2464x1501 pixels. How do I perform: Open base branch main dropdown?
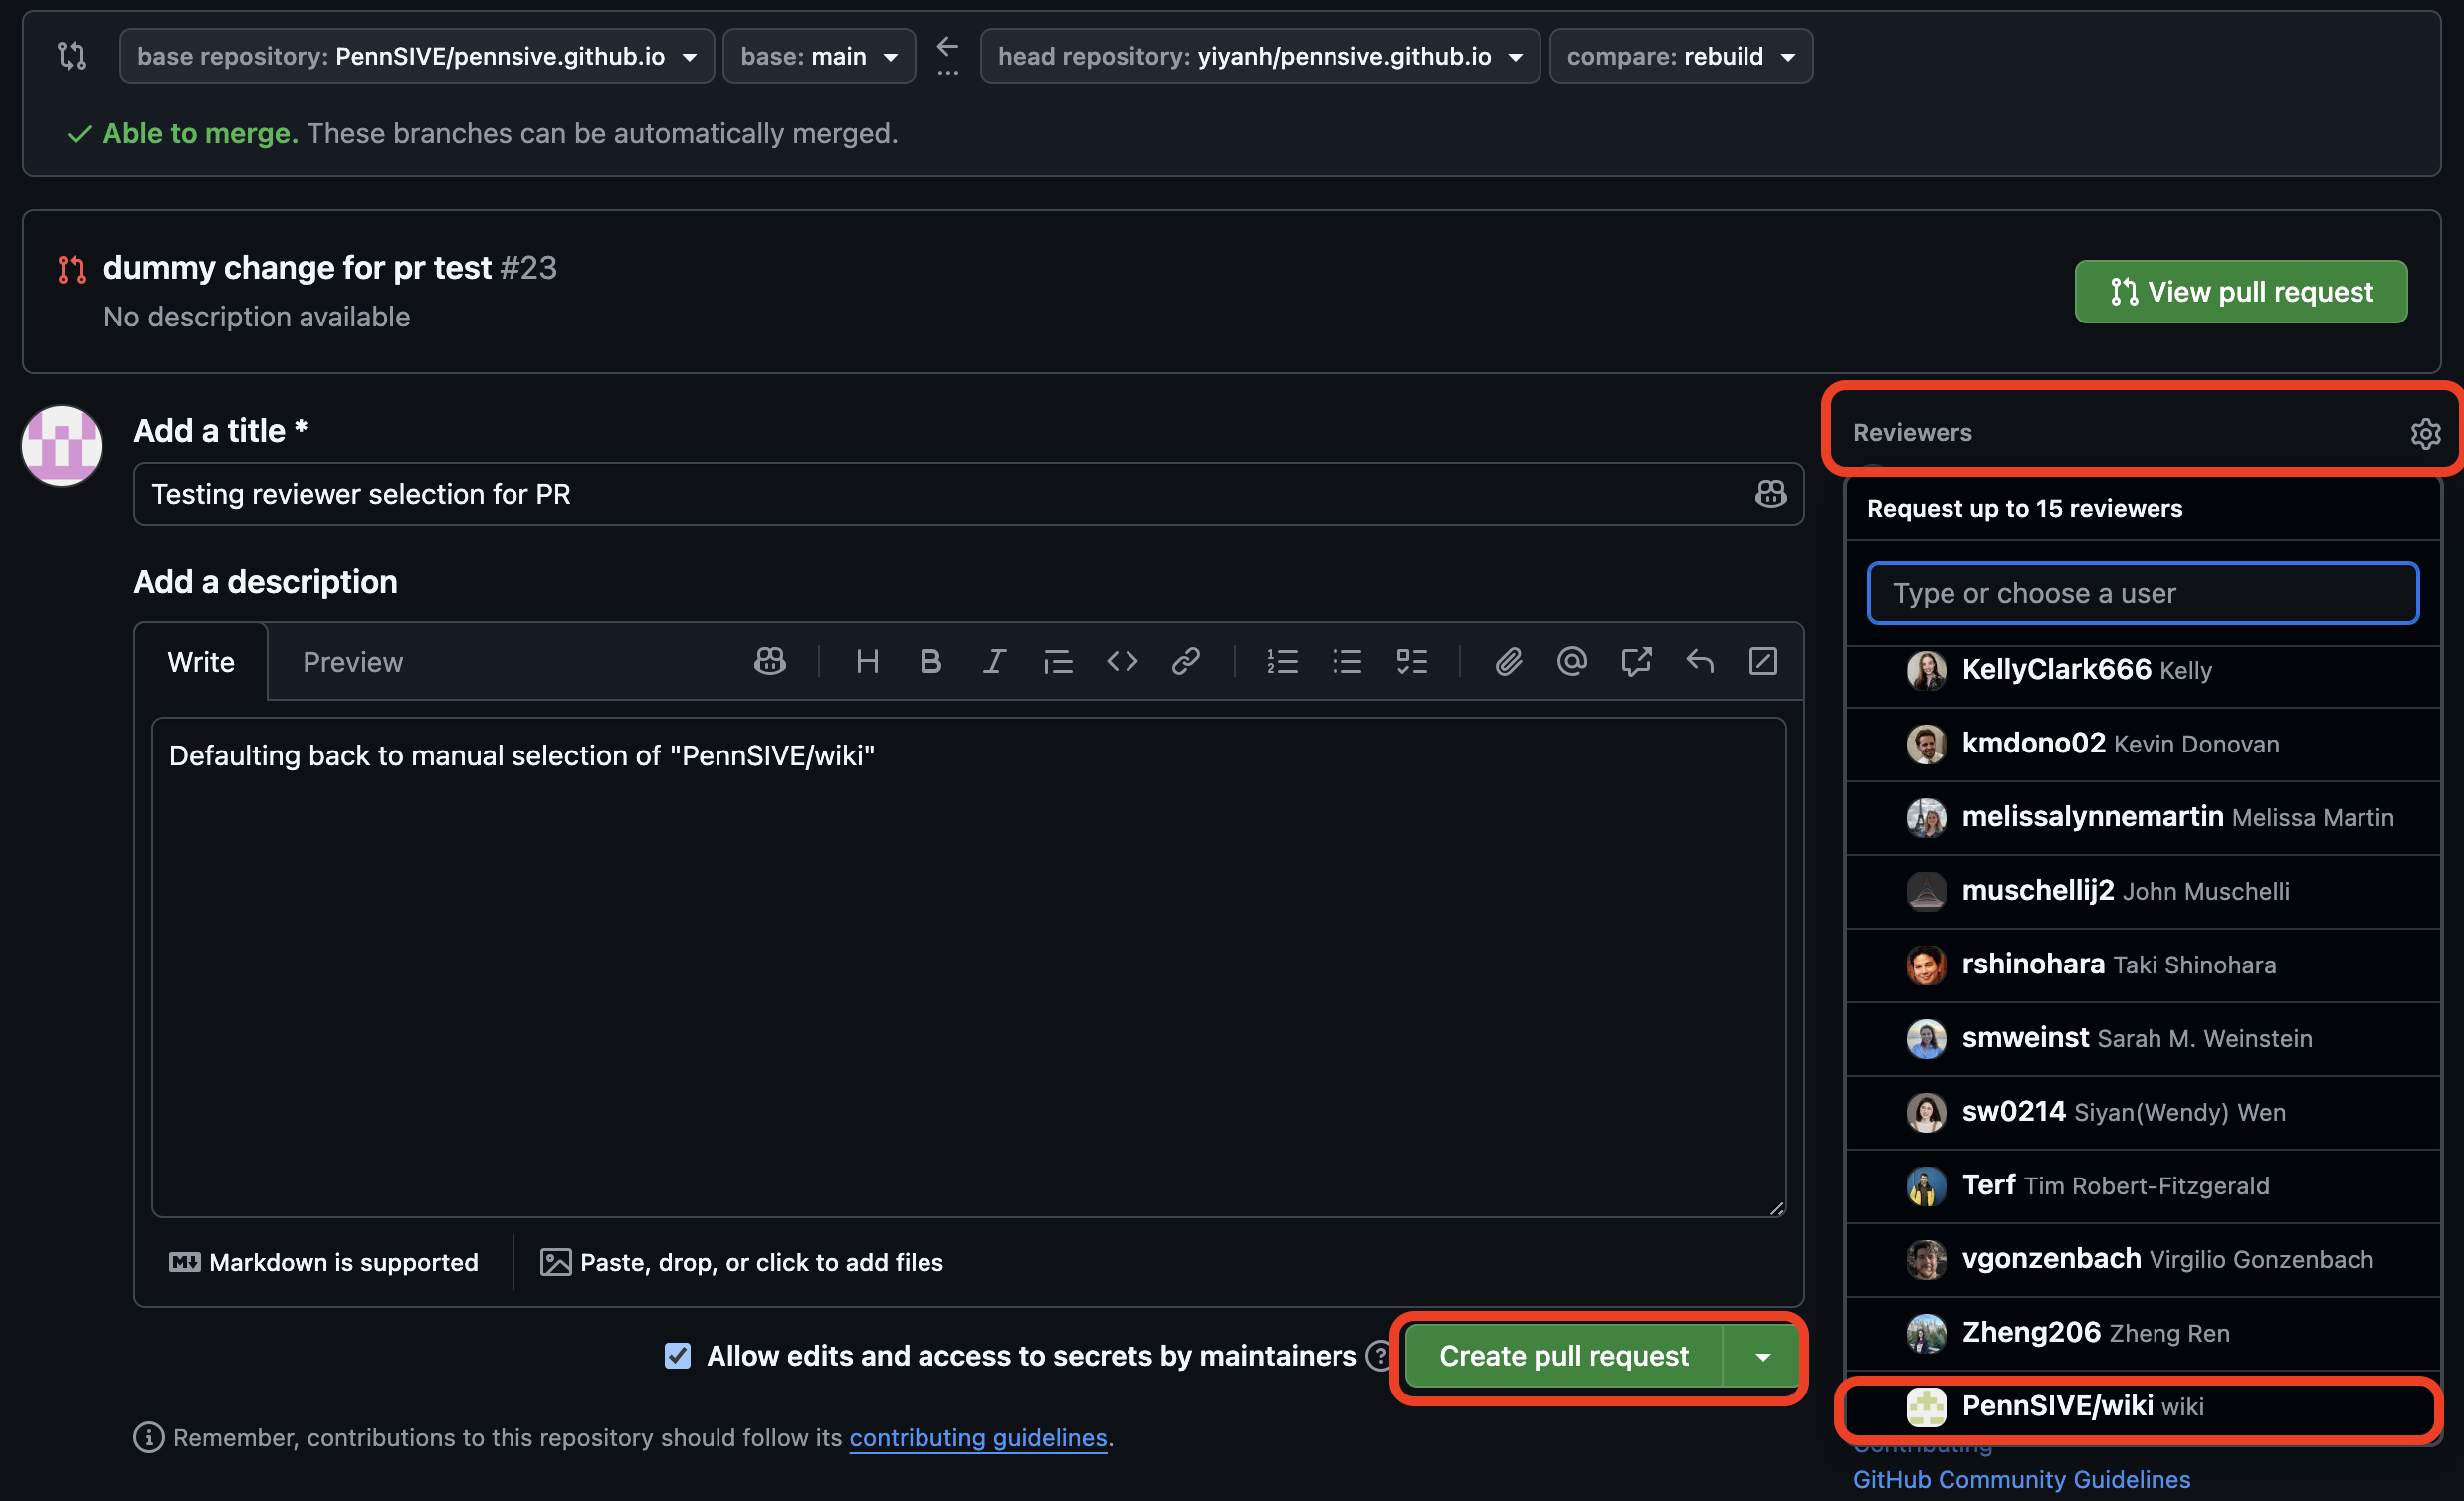click(819, 56)
